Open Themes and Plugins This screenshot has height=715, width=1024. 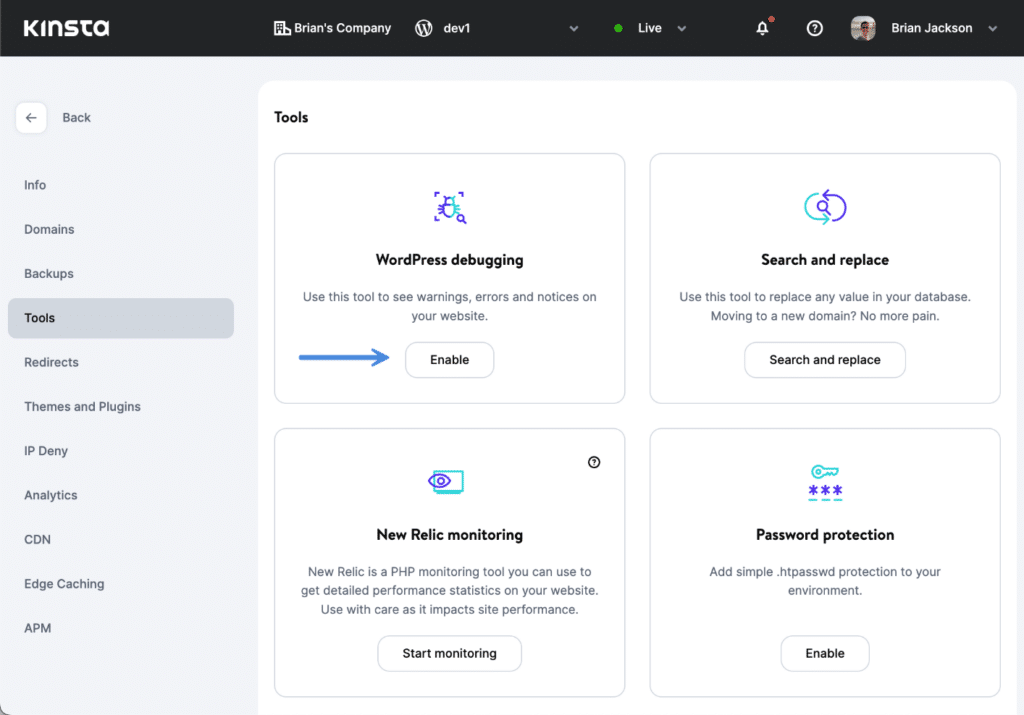(82, 407)
